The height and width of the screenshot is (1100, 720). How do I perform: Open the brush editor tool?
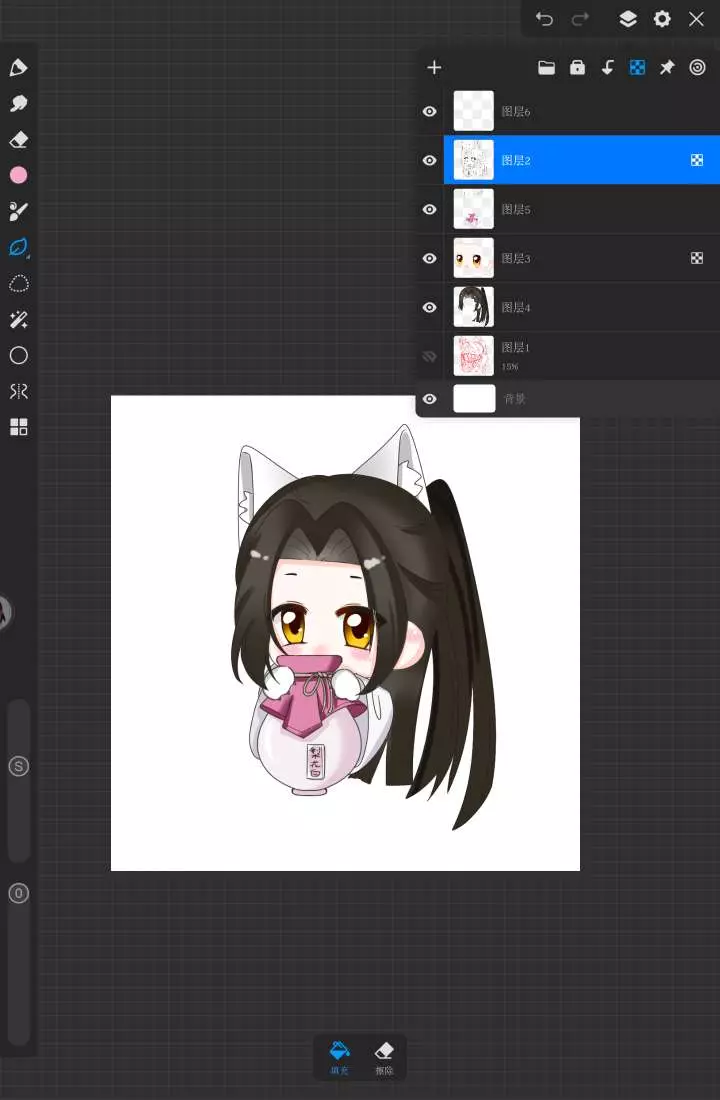pyautogui.click(x=19, y=211)
